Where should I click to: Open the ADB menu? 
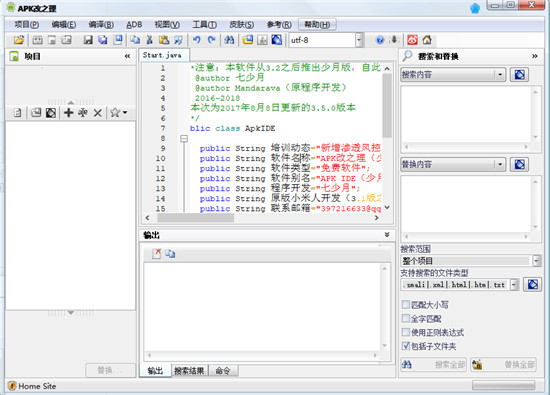pyautogui.click(x=134, y=25)
